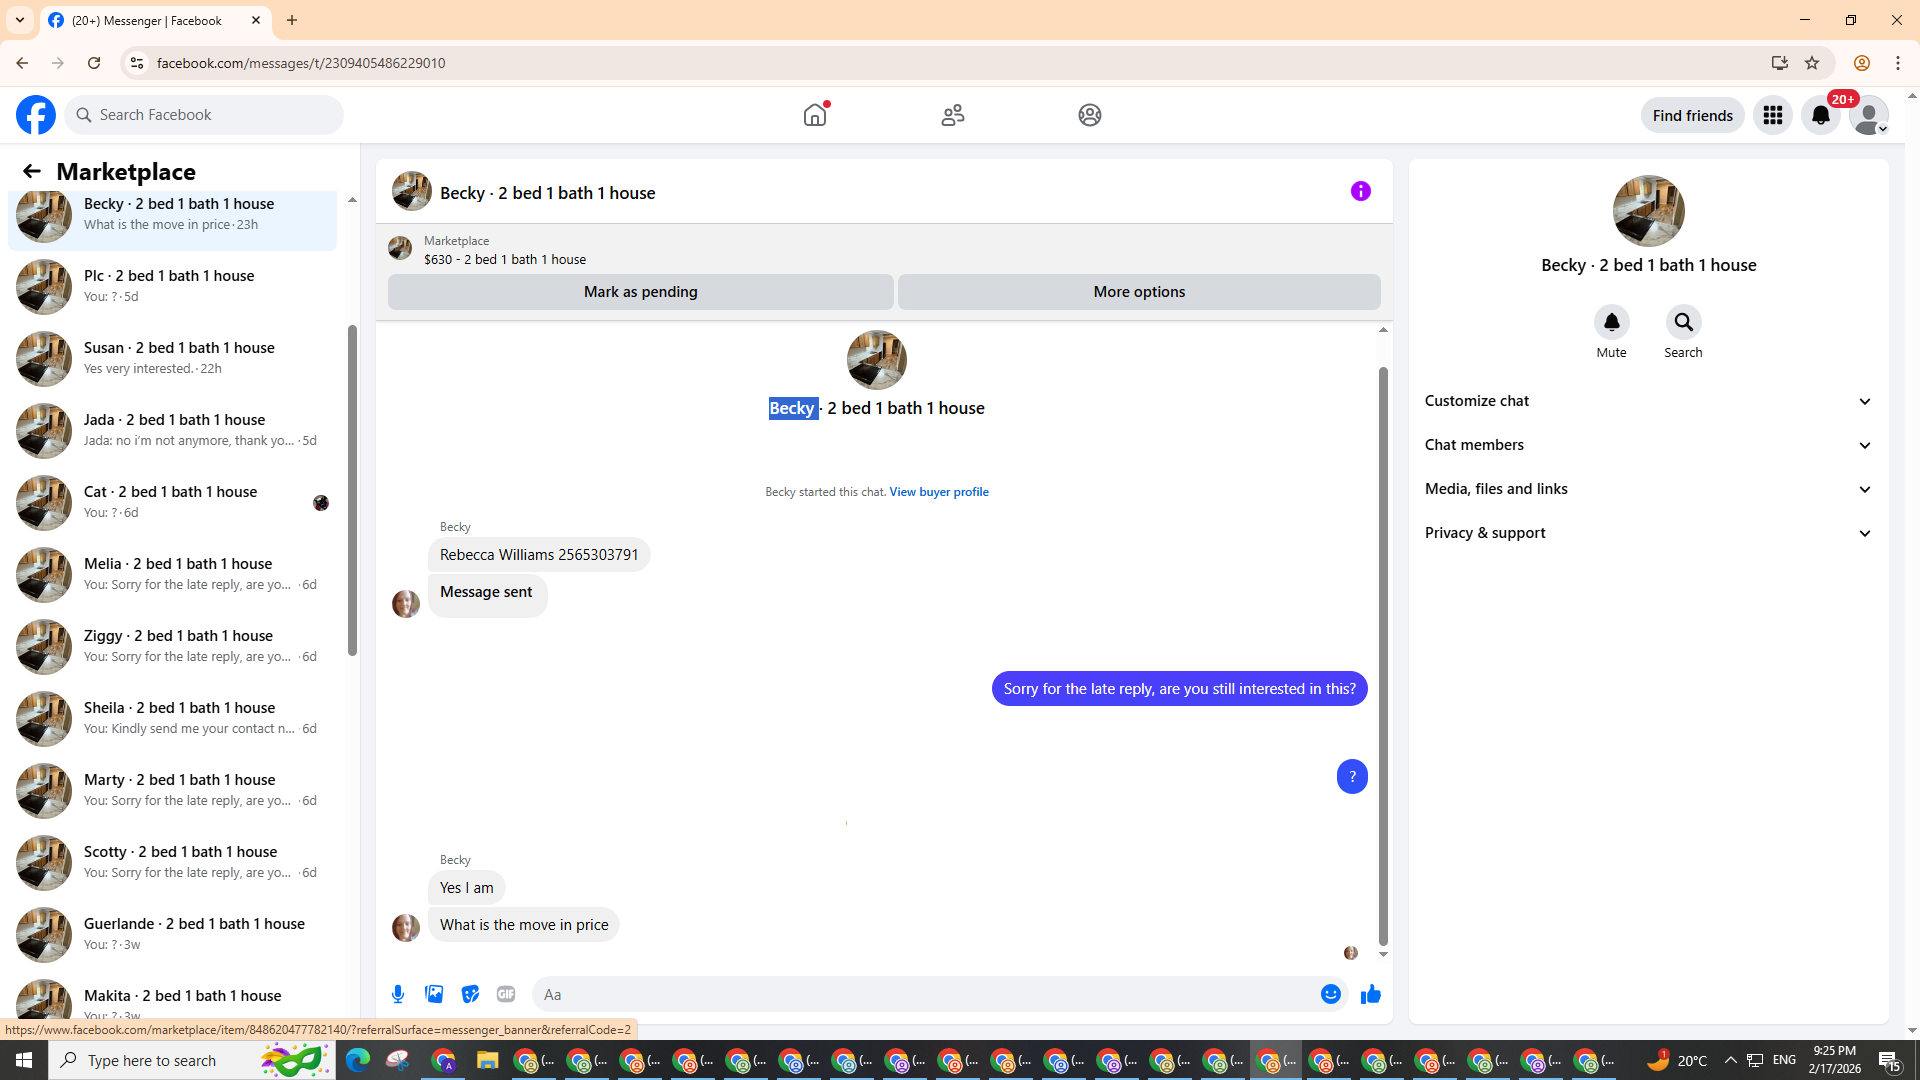Click the voice clip microphone icon
This screenshot has height=1080, width=1920.
coord(398,994)
